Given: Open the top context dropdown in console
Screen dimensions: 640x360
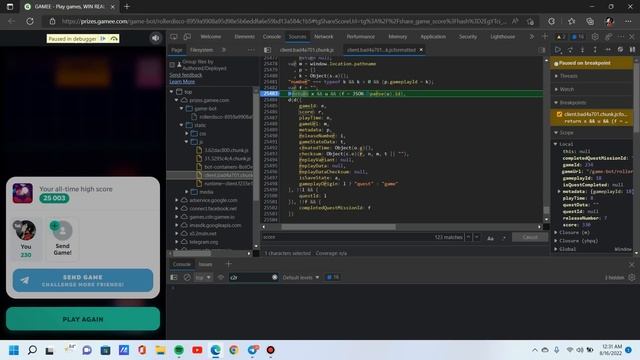Looking at the screenshot, I should coord(203,277).
